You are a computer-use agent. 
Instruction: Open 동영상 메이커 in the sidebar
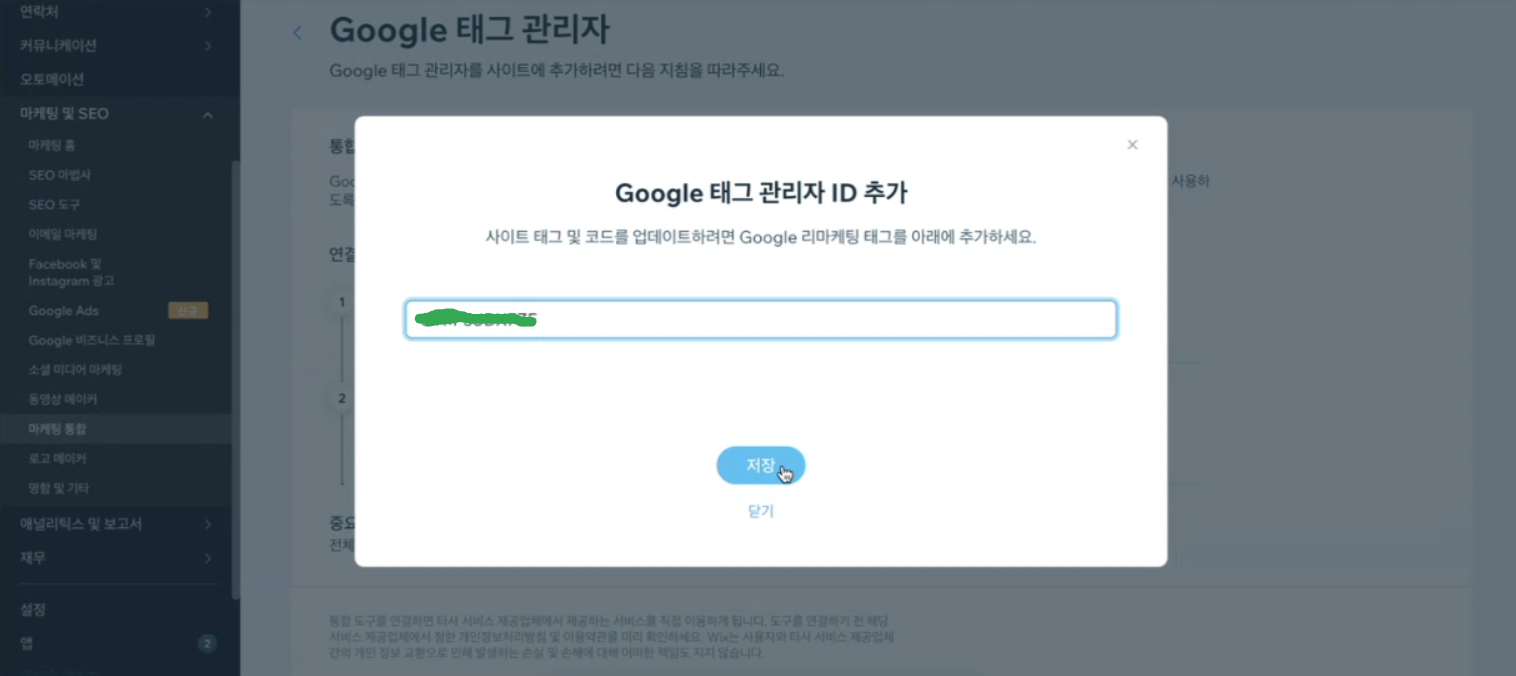(63, 399)
